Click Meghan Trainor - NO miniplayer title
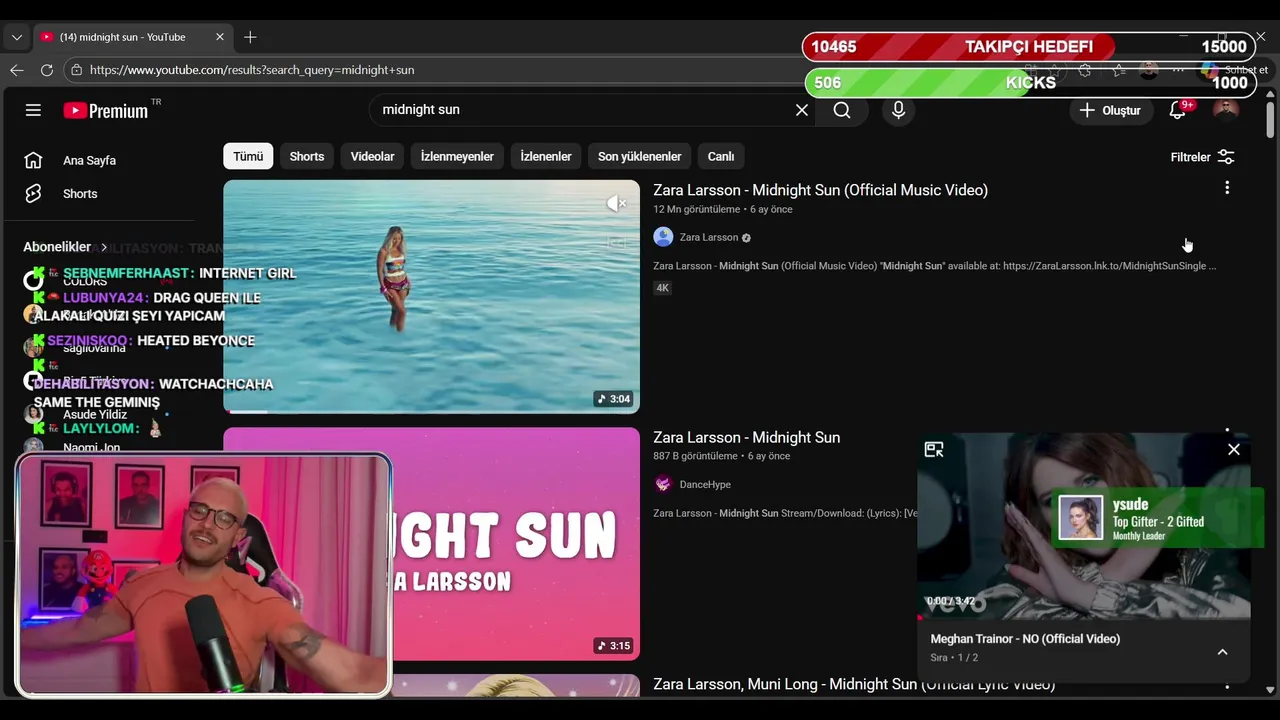The height and width of the screenshot is (720, 1280). tap(1025, 639)
